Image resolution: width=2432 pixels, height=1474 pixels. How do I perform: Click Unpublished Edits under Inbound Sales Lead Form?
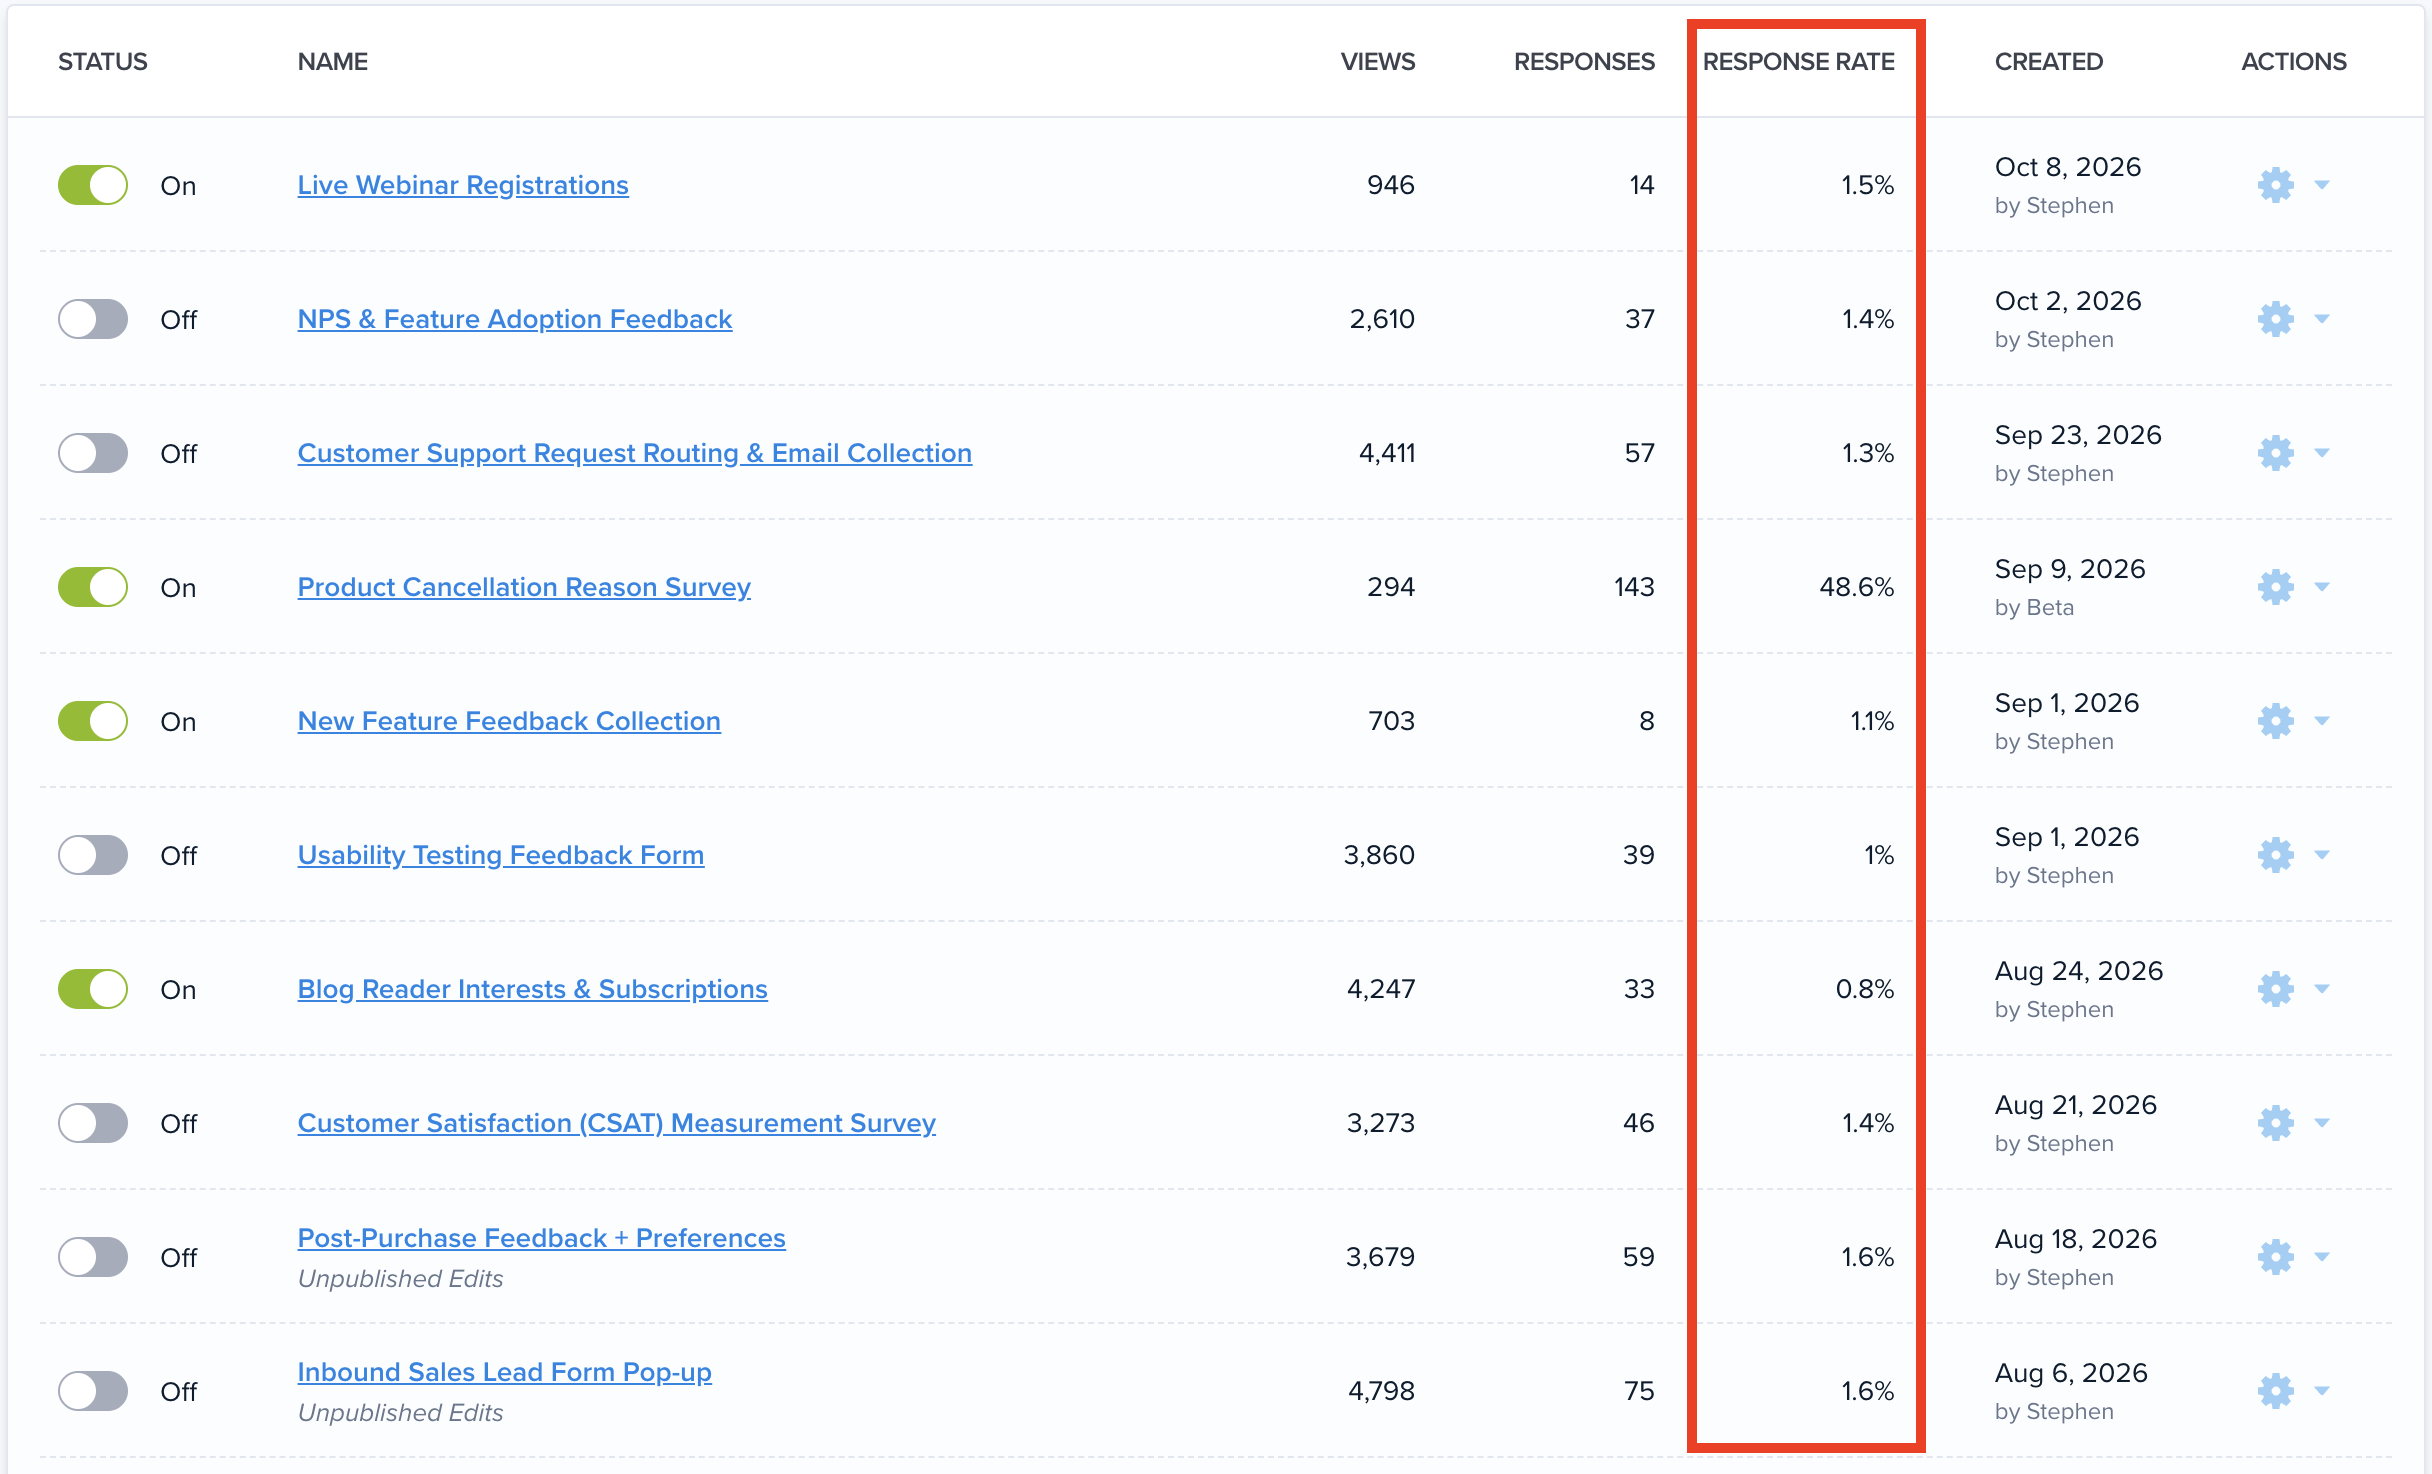(x=400, y=1413)
